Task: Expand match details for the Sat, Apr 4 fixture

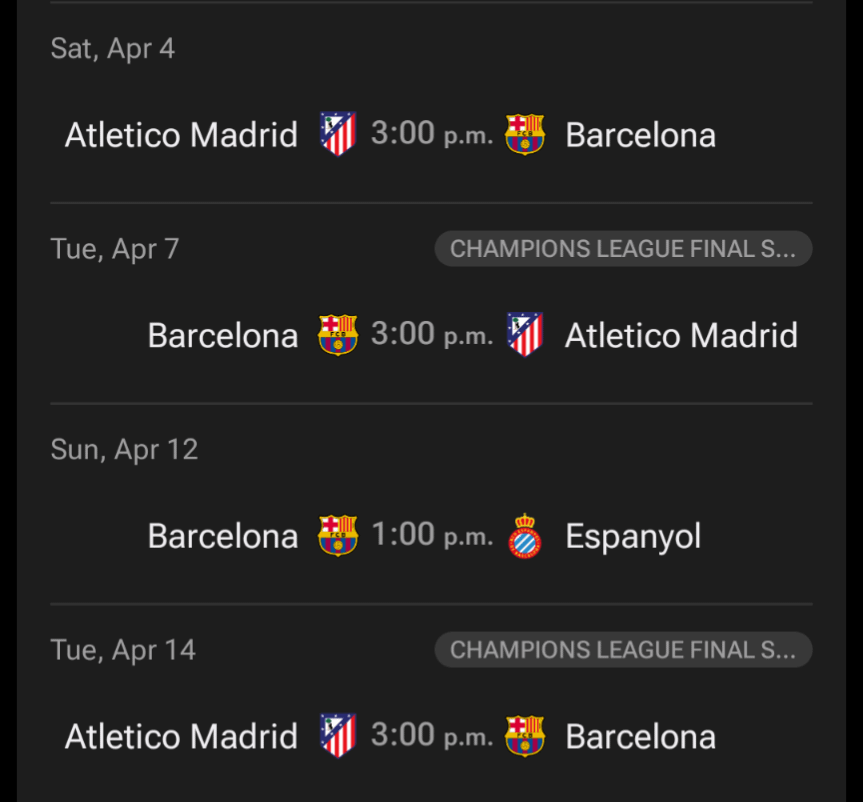Action: click(431, 134)
